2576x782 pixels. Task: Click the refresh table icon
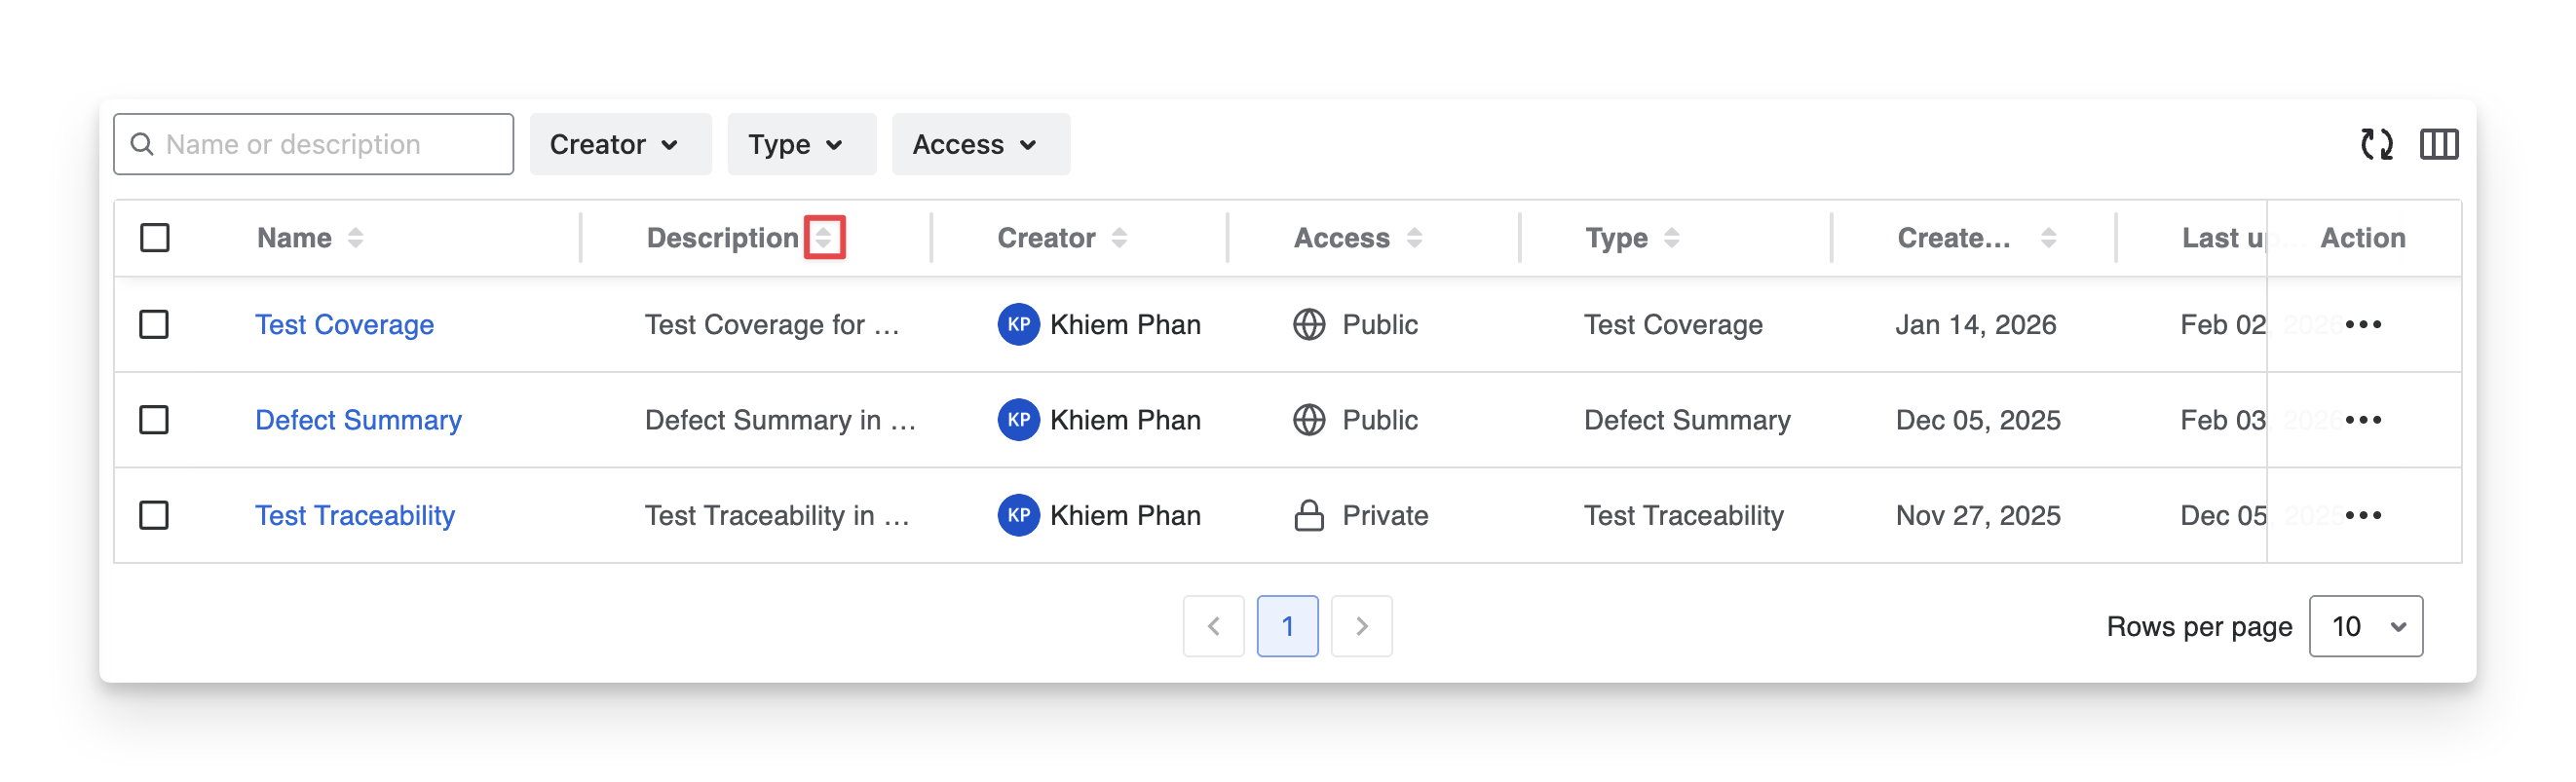[x=2376, y=145]
